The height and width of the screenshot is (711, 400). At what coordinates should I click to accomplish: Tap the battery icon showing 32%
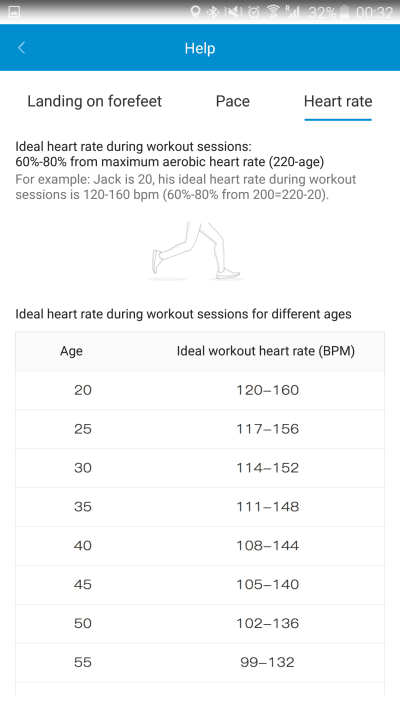pos(344,12)
